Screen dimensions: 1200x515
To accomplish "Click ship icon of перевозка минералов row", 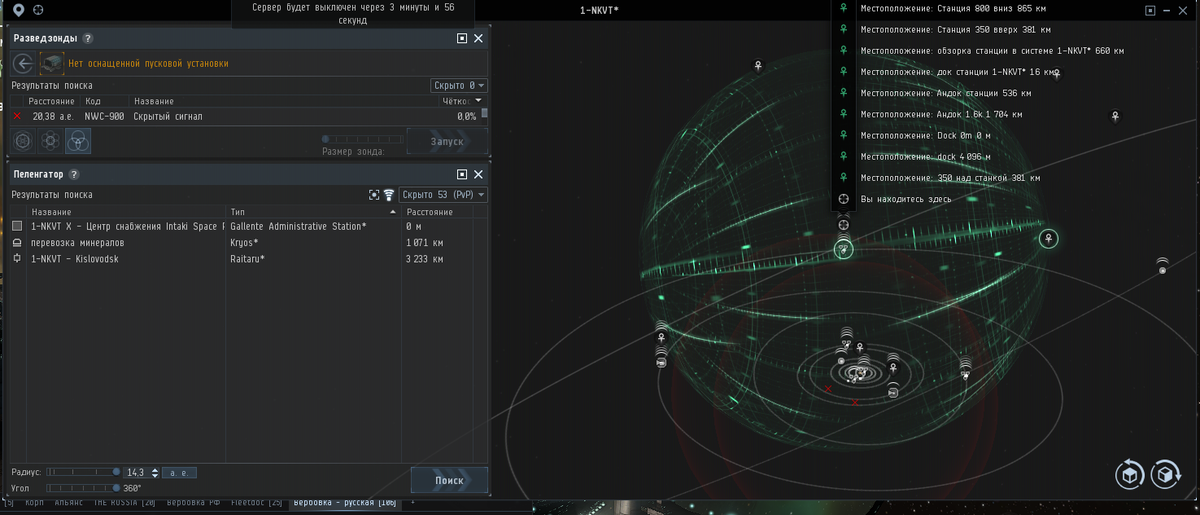I will point(17,243).
